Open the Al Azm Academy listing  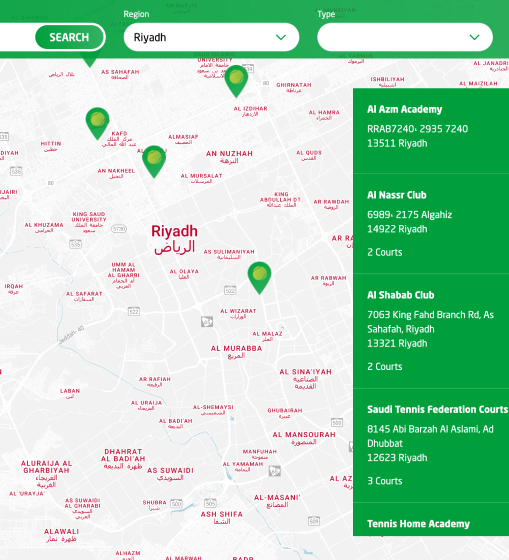tap(431, 131)
